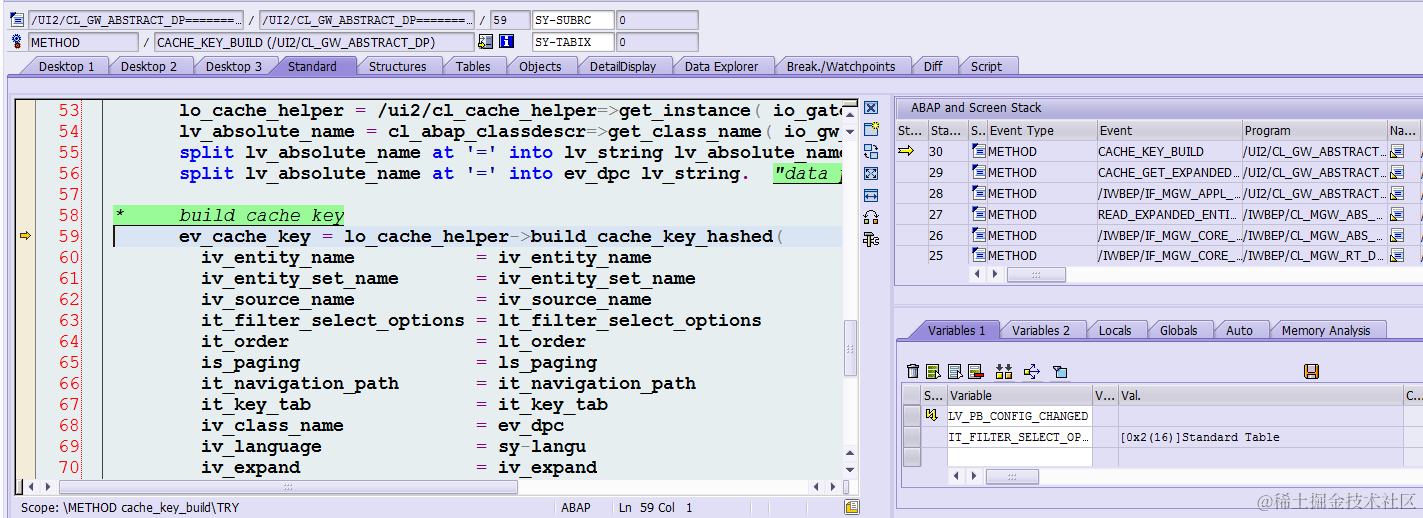Click the program icon at top-left header
The width and height of the screenshot is (1423, 518).
point(15,20)
